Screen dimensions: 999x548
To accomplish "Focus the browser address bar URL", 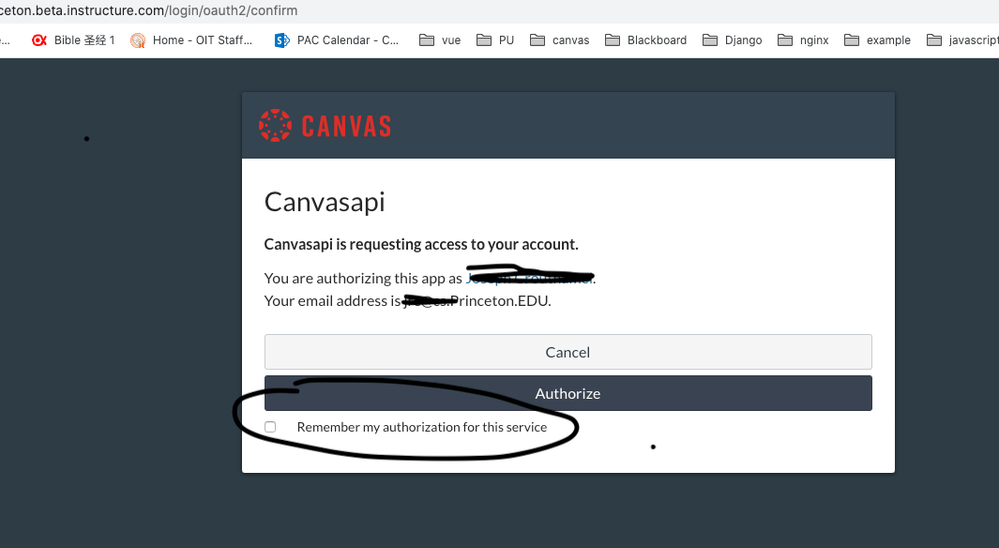I will tap(150, 10).
